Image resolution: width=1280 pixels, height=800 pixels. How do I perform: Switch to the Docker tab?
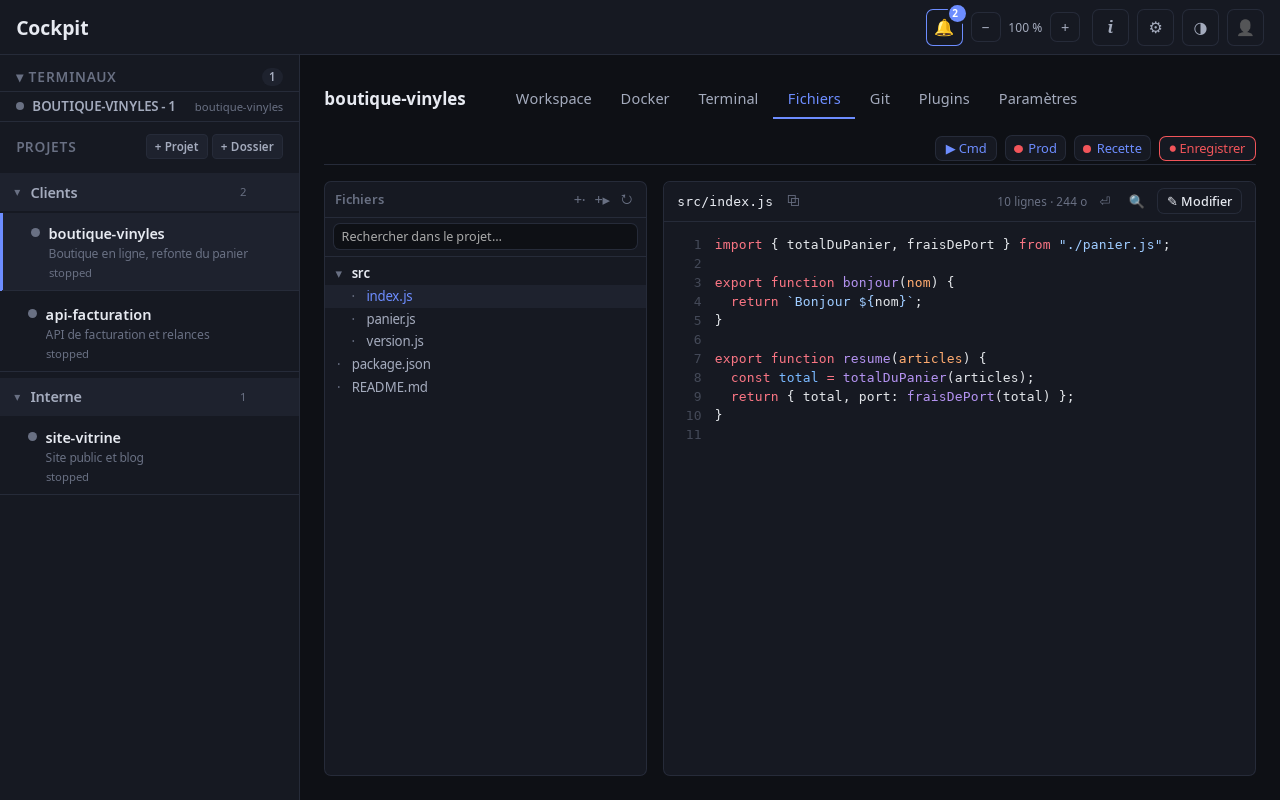[645, 99]
